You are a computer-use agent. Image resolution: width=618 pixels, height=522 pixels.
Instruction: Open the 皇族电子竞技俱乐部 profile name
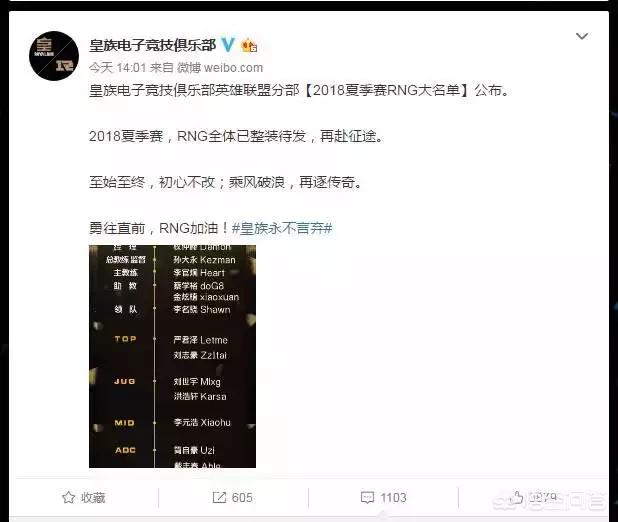tap(153, 45)
